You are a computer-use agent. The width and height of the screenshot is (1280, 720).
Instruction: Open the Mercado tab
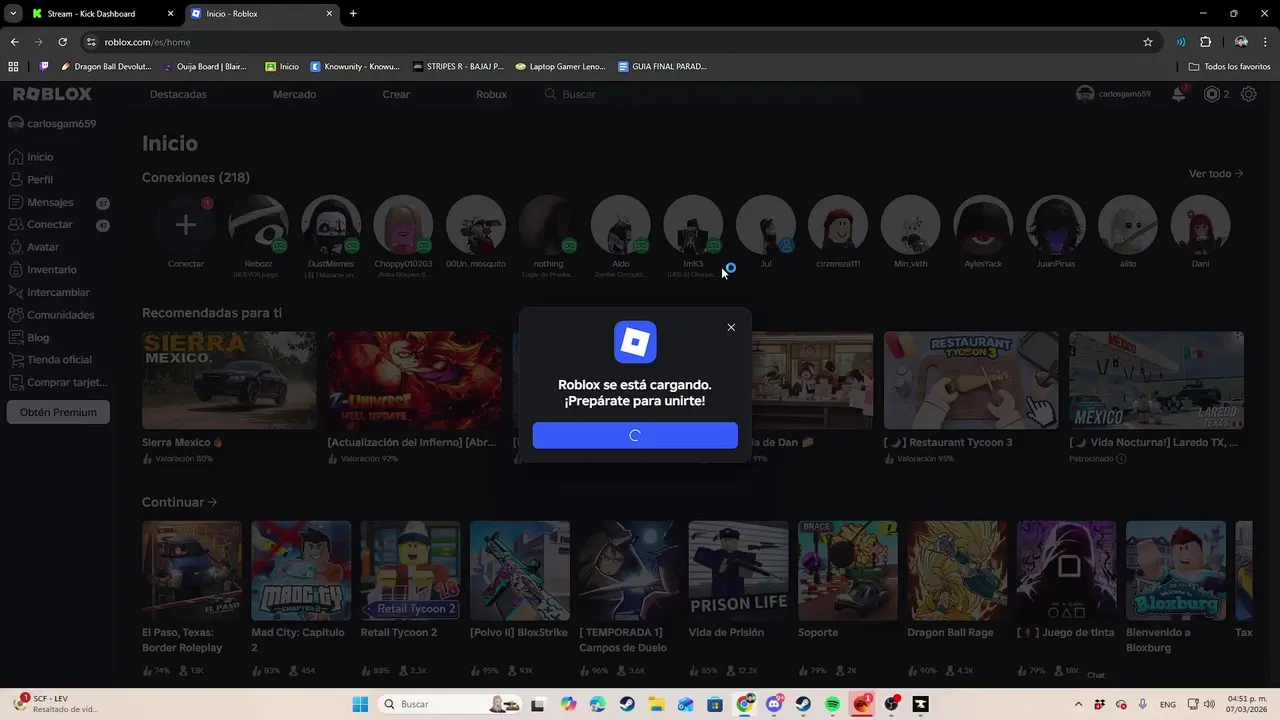point(294,94)
